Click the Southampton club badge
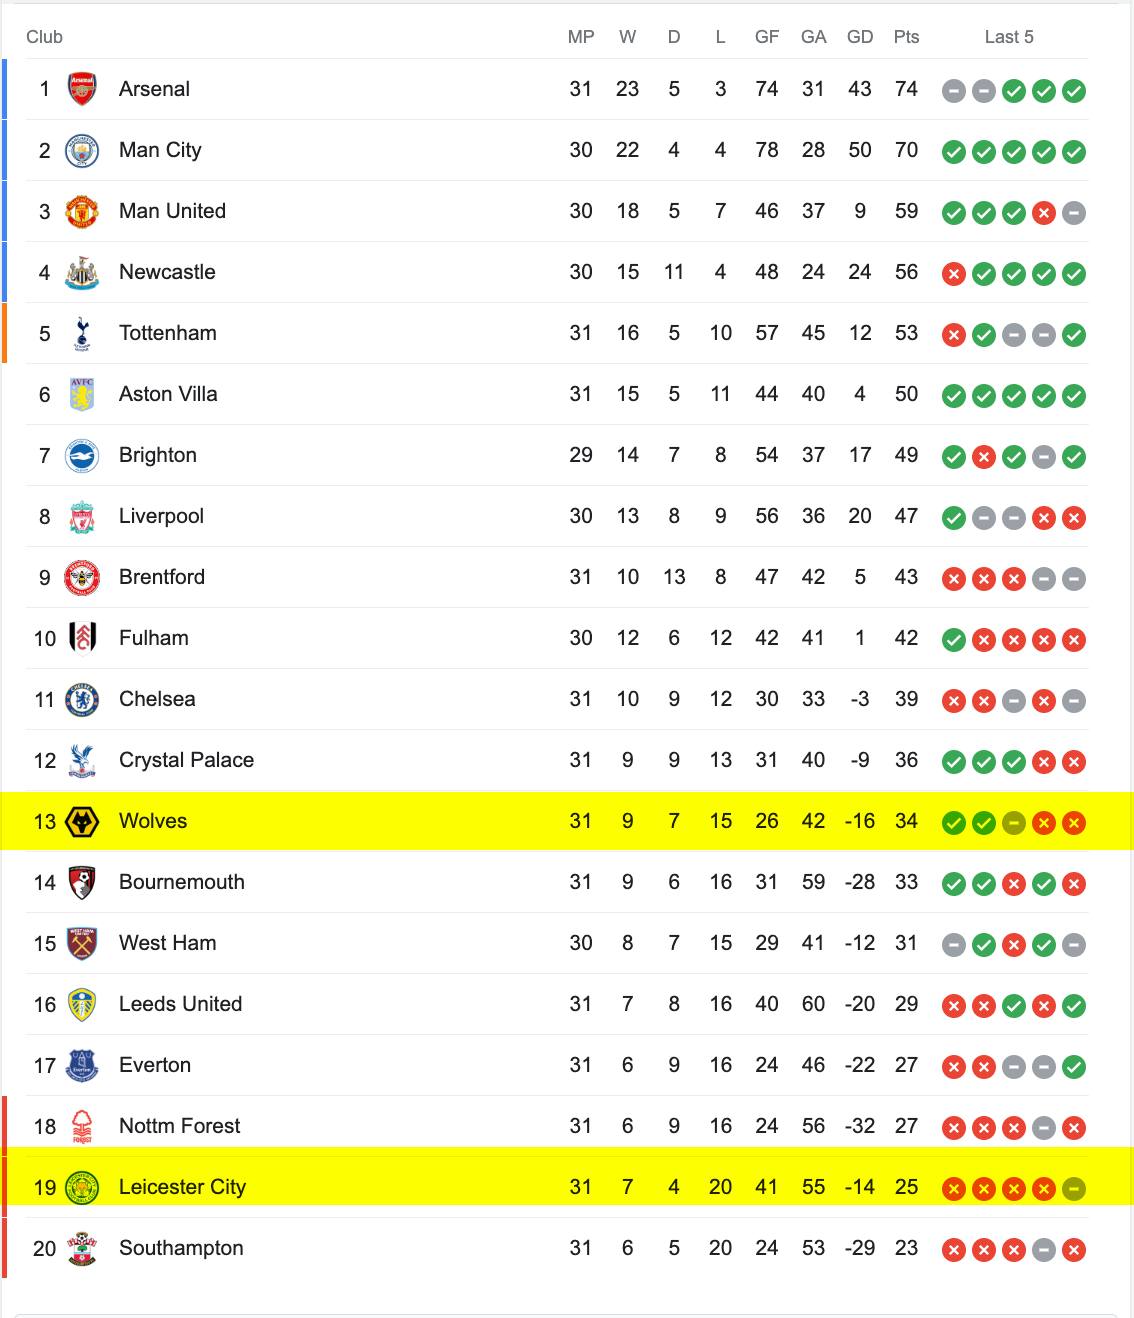Viewport: 1134px width, 1318px height. click(82, 1248)
